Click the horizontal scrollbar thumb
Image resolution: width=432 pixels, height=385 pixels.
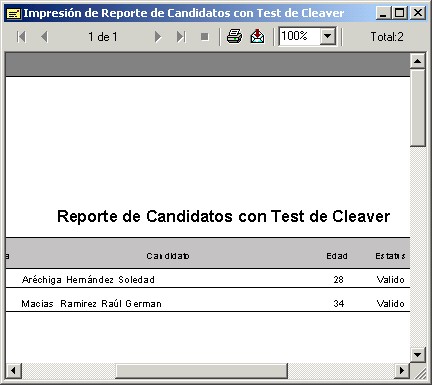click(201, 370)
